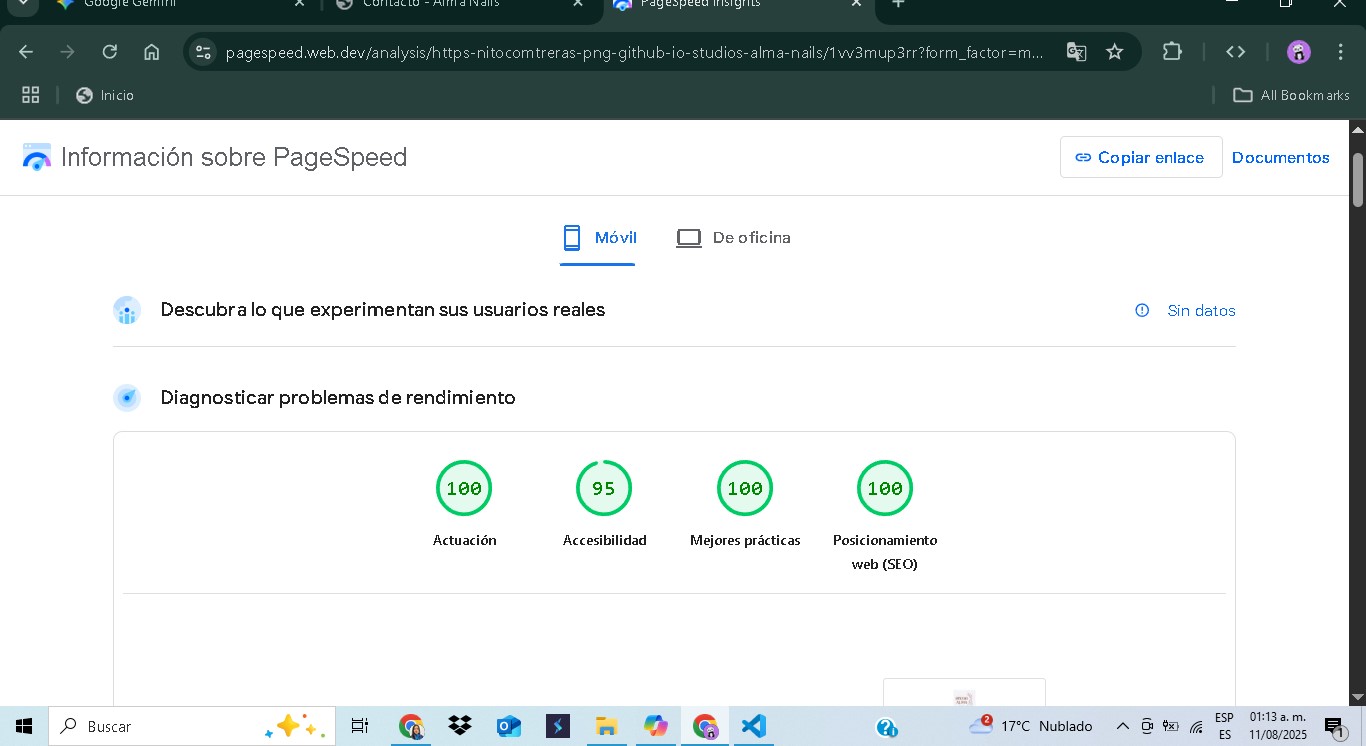
Task: Click the Mejores prácticas score gauge
Action: click(745, 488)
